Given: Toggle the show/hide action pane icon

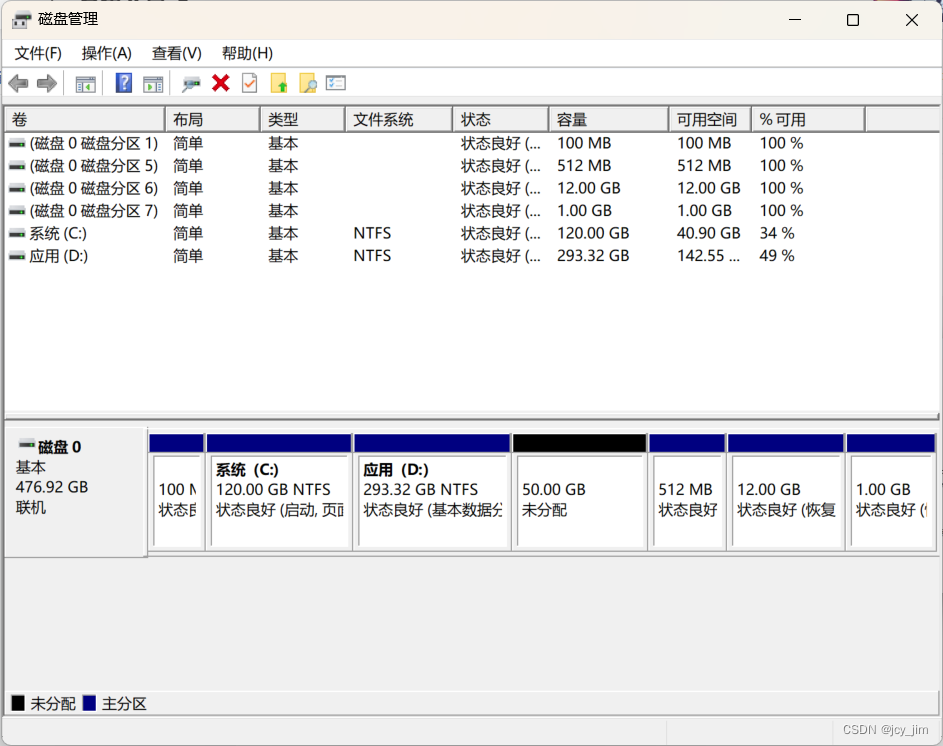Looking at the screenshot, I should [x=153, y=84].
